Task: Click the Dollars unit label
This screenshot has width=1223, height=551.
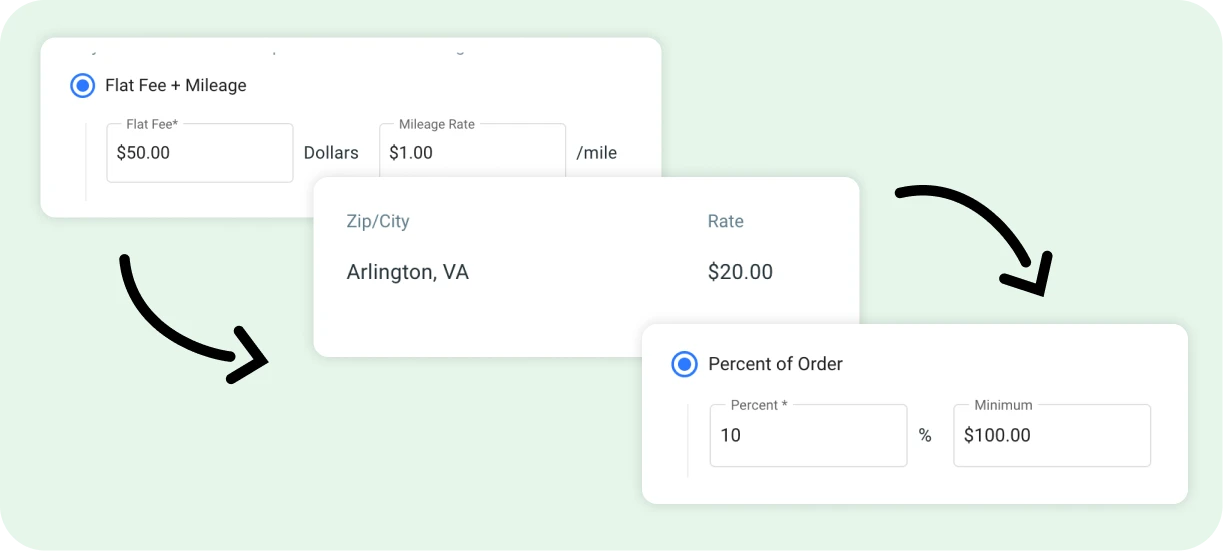Action: (331, 153)
